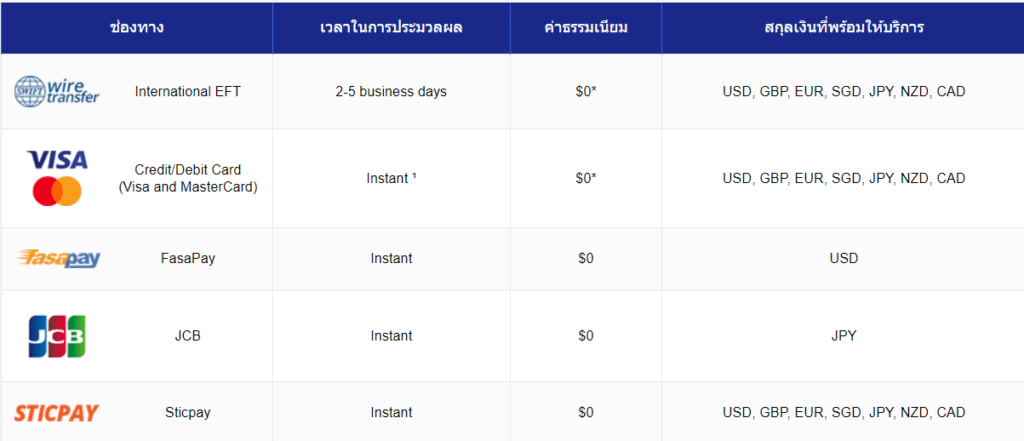Screen dimensions: 1024x441
Task: Click the JCB card logo
Action: click(x=57, y=336)
